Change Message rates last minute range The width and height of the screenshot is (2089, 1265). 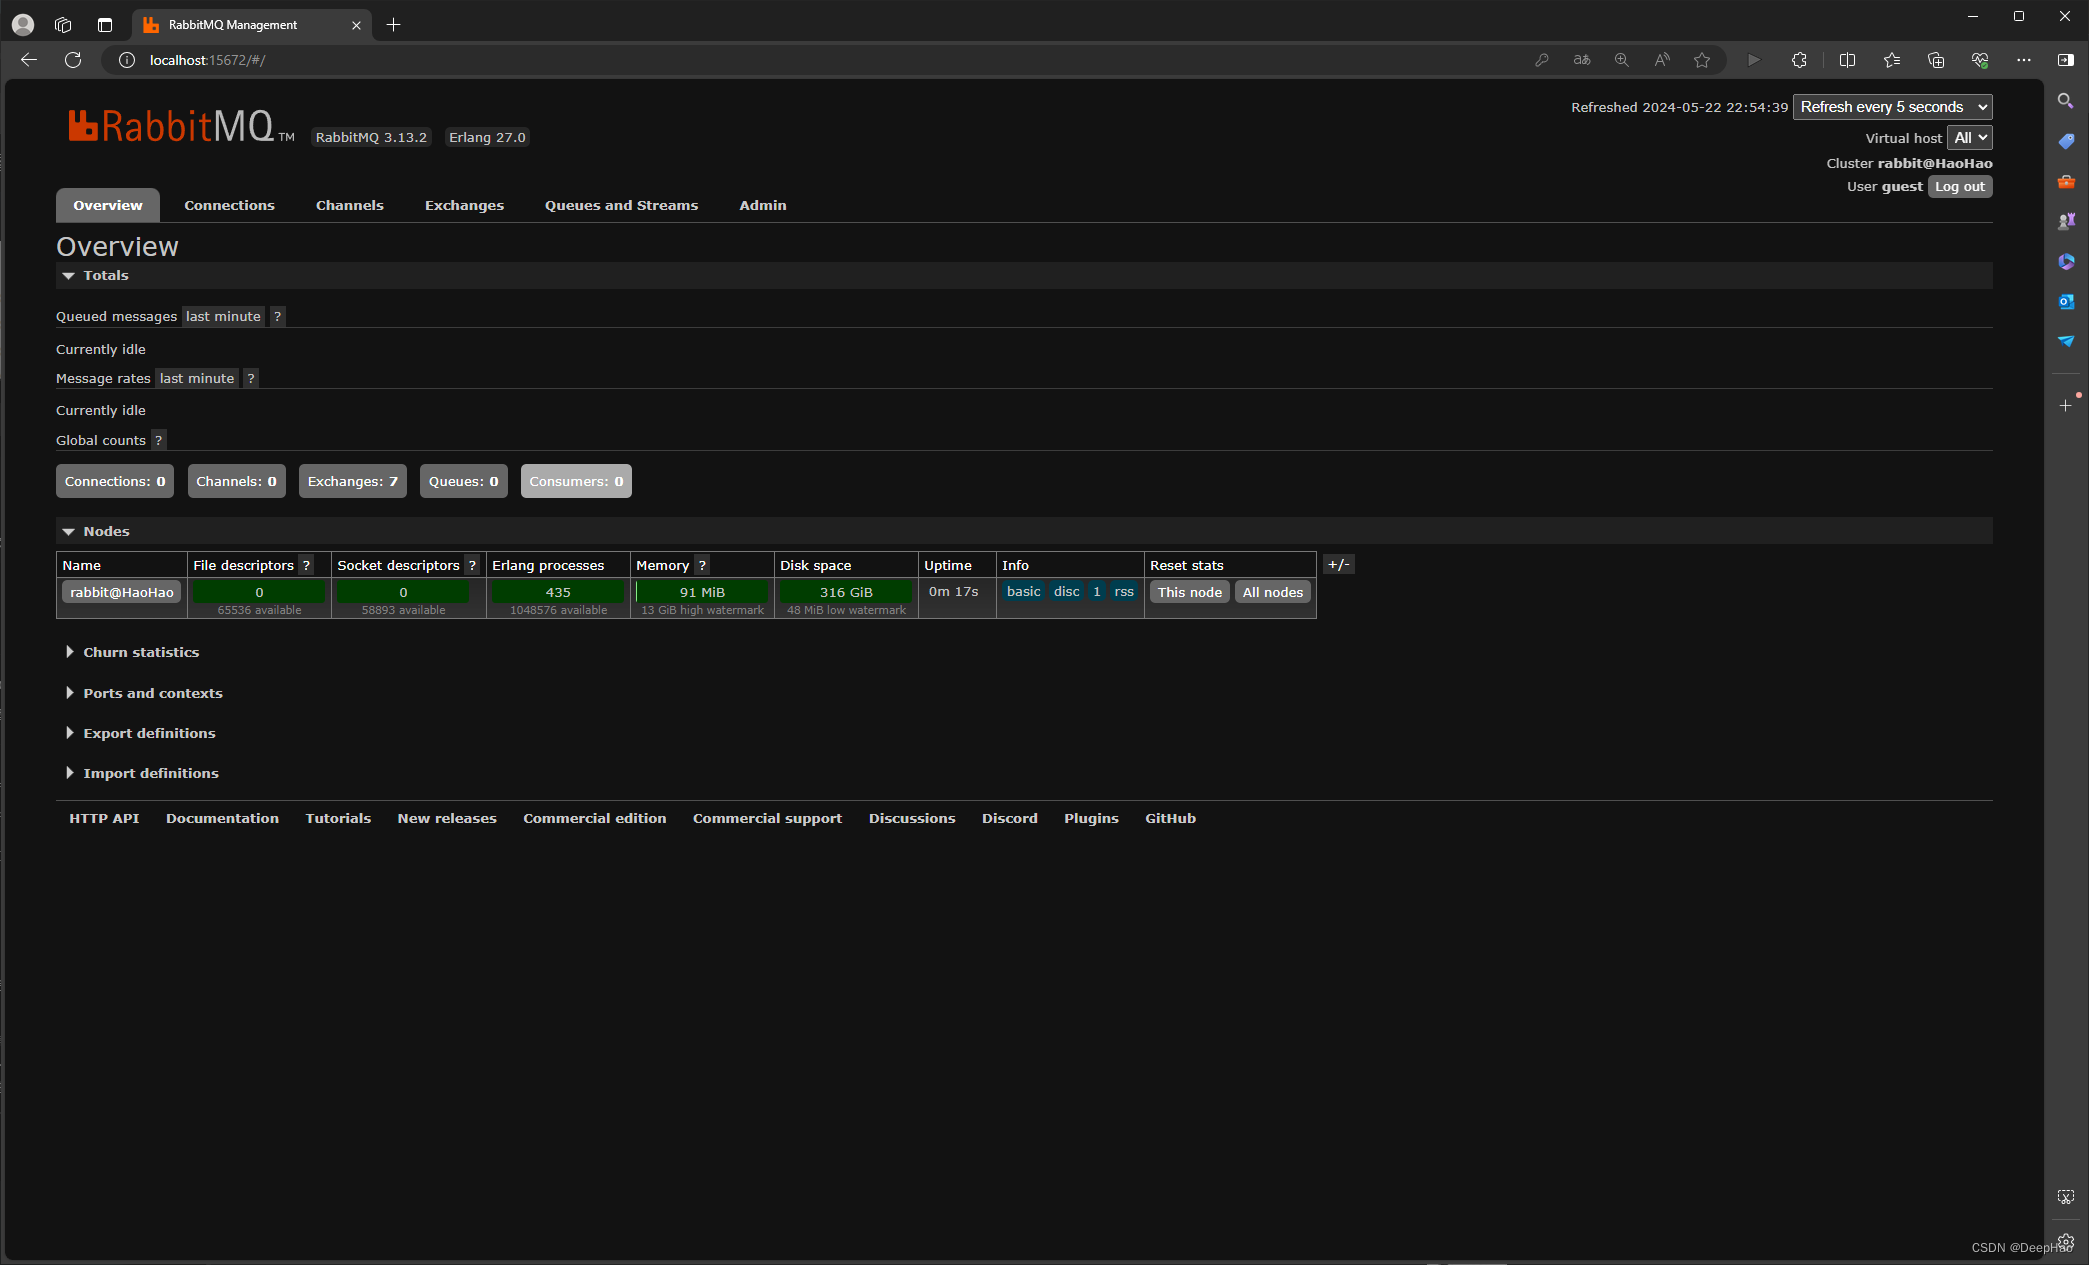[197, 378]
